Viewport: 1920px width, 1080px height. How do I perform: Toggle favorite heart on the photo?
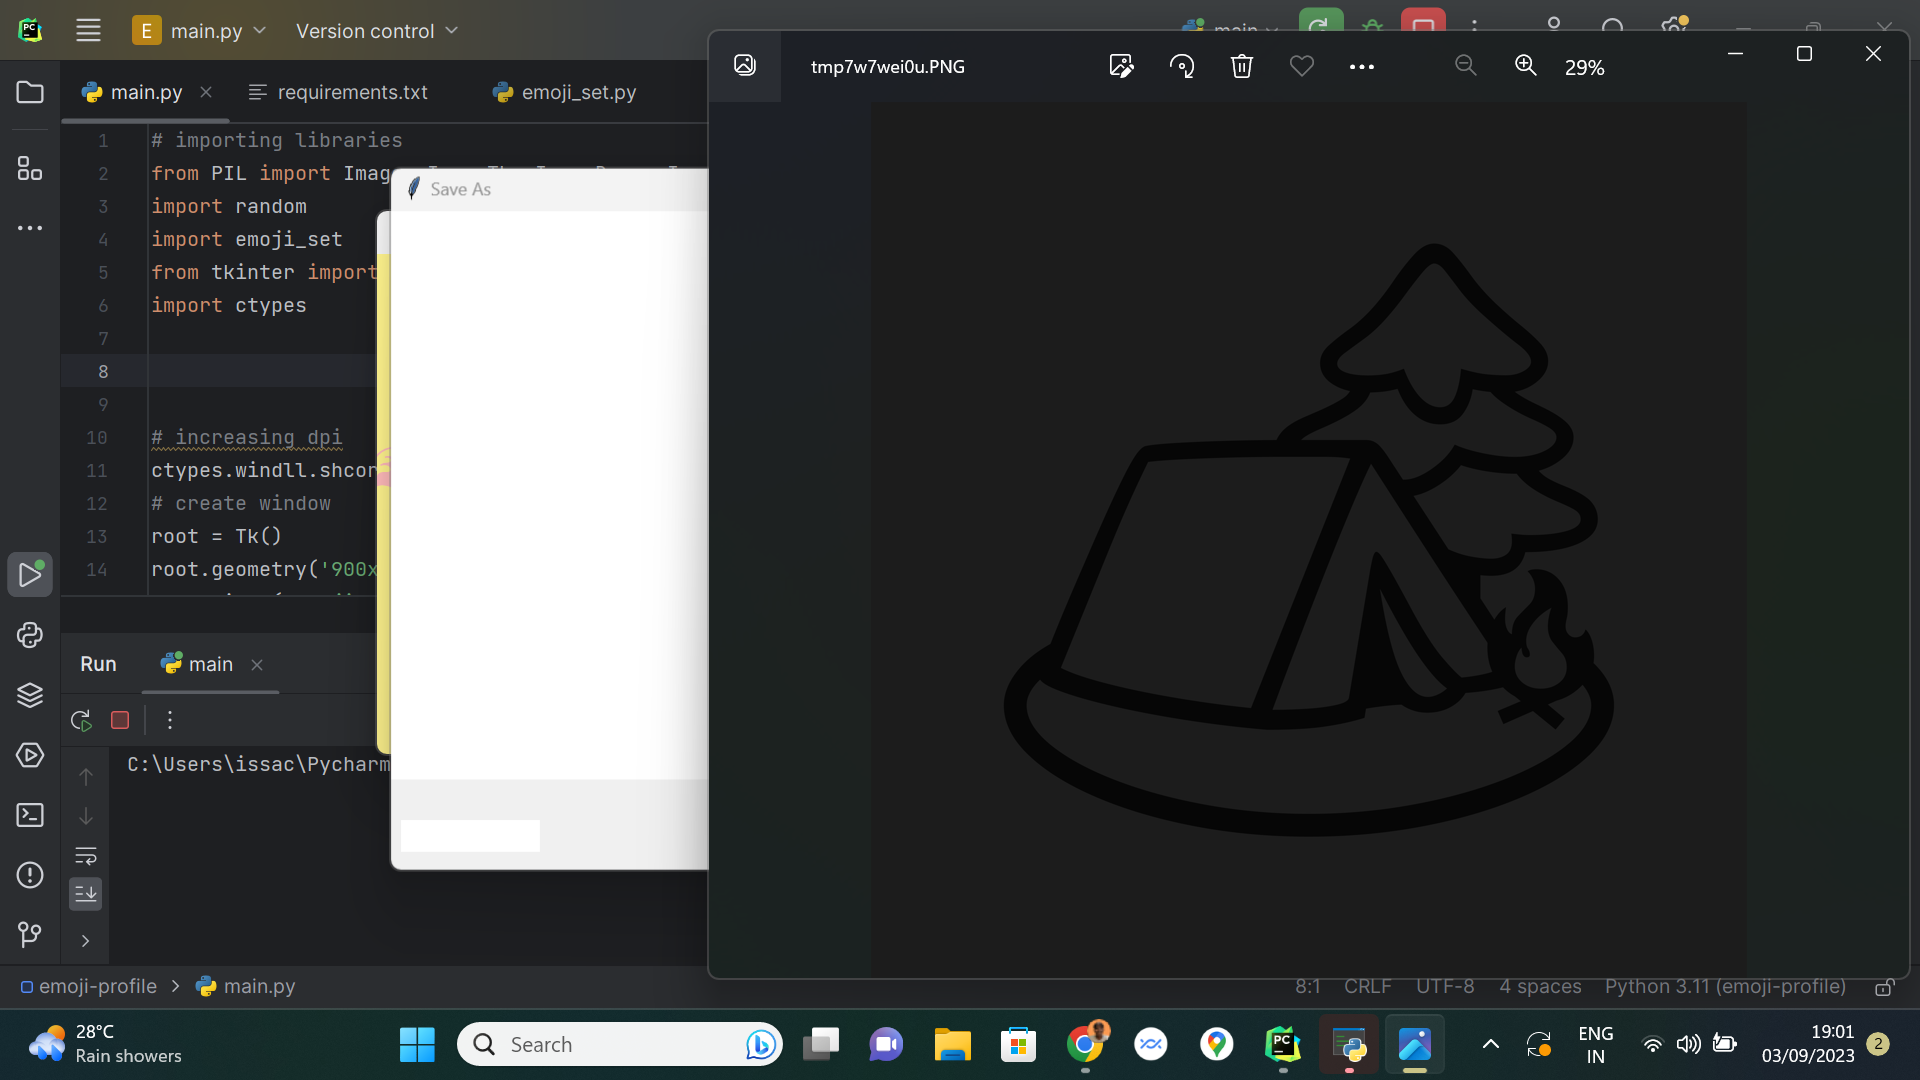(1301, 66)
